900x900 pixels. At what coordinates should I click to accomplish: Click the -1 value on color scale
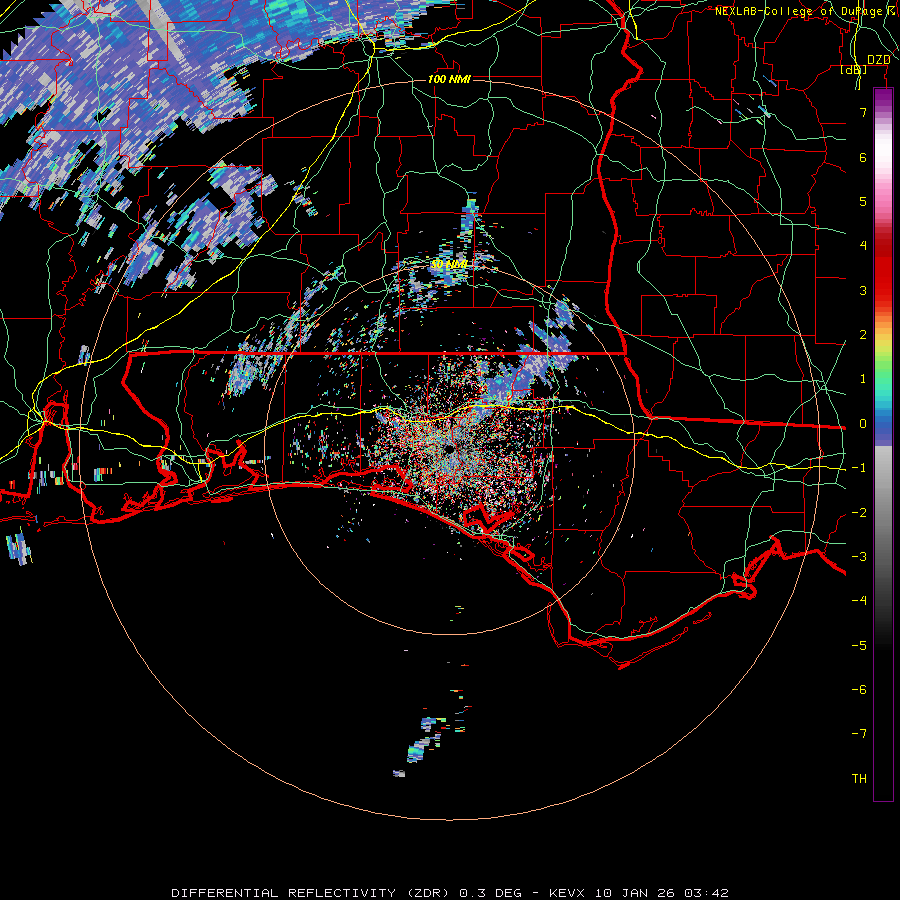(x=859, y=468)
